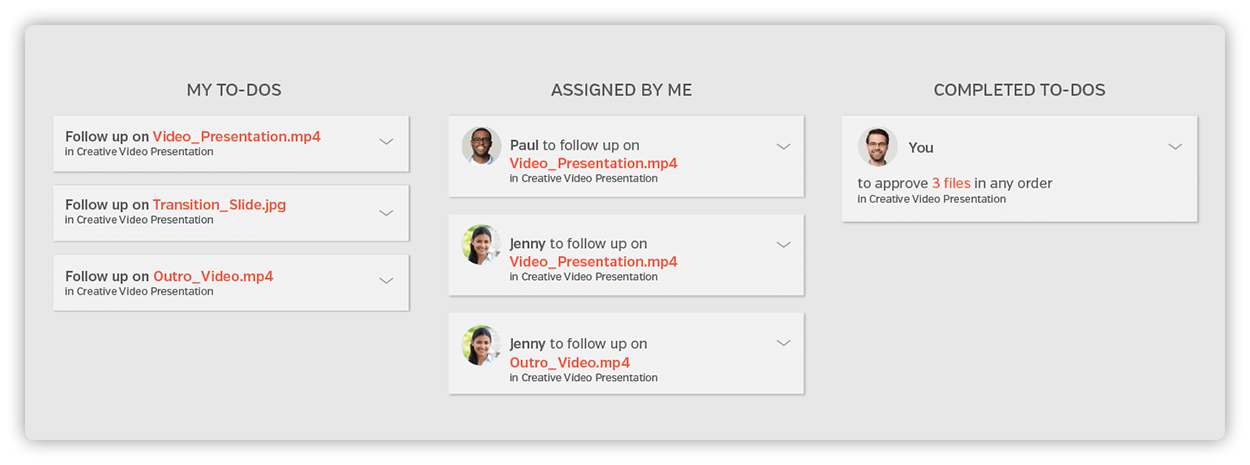Select the My To-Dos column heading
1250x465 pixels.
tap(234, 90)
